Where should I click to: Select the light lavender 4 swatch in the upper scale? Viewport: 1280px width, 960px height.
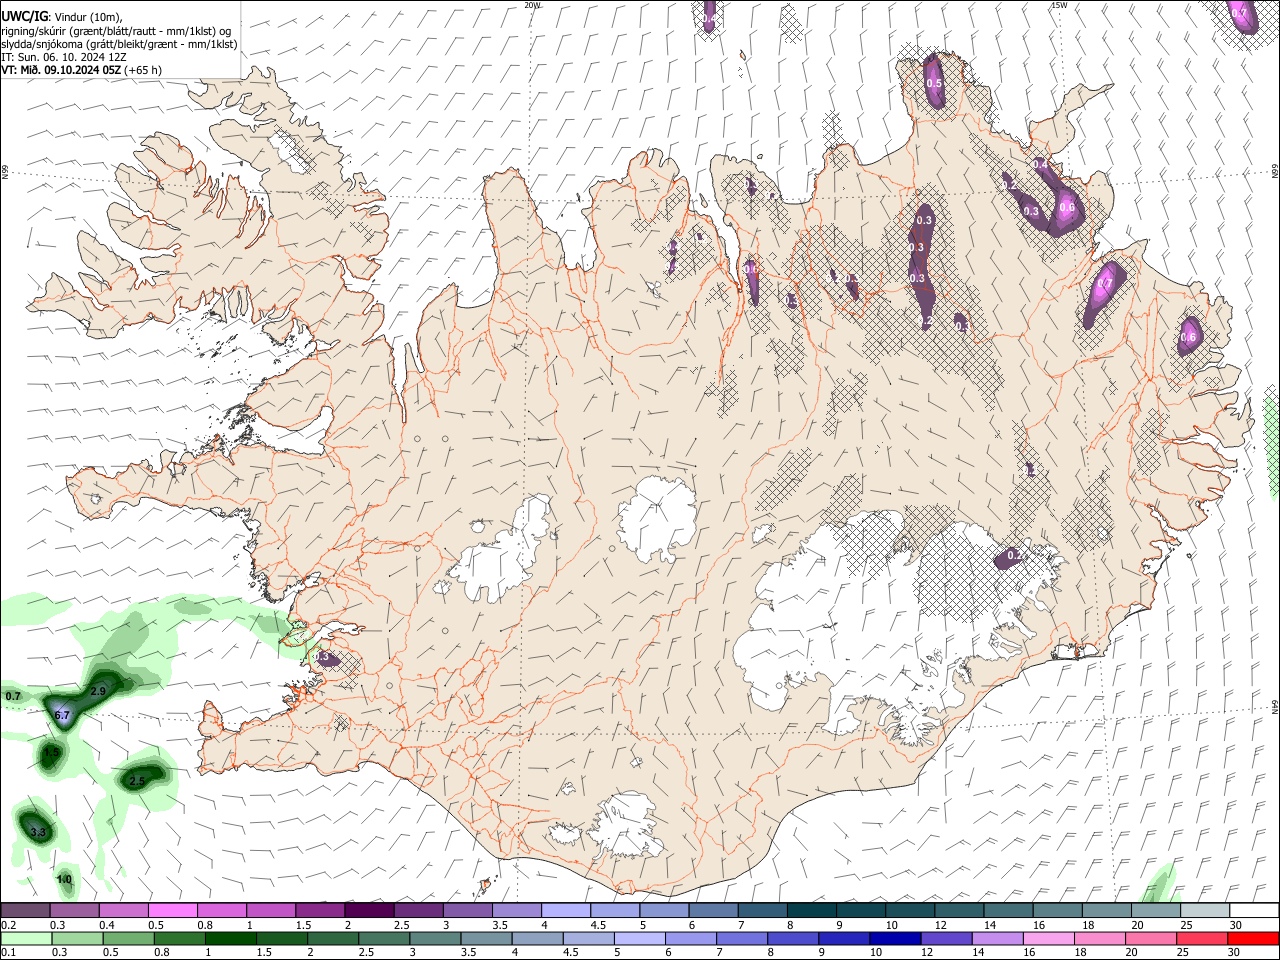tap(566, 910)
